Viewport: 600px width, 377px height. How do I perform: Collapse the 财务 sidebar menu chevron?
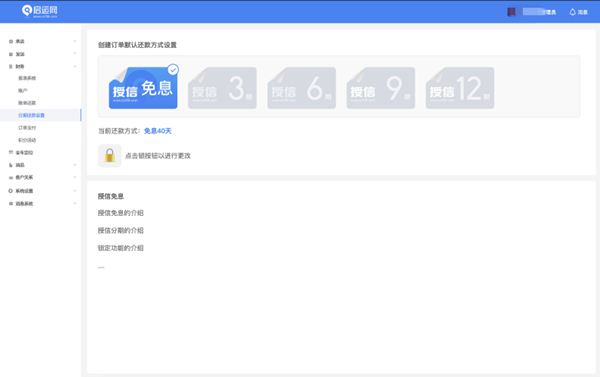(75, 66)
